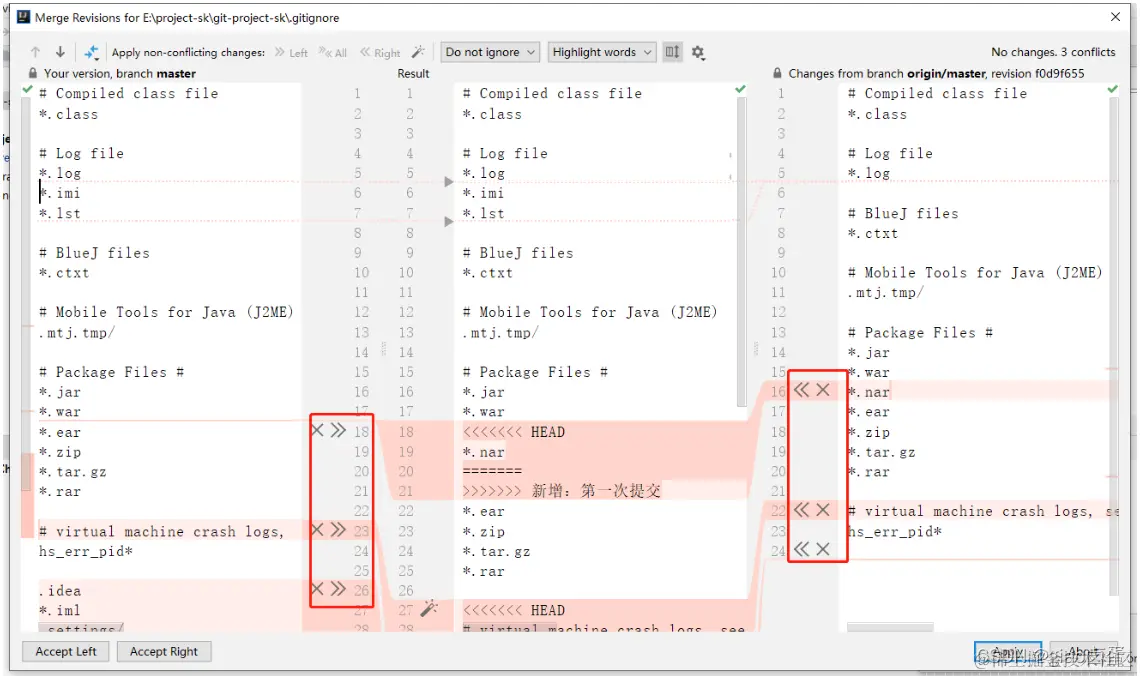Click '# Compiled class file' in Result pane

point(552,94)
